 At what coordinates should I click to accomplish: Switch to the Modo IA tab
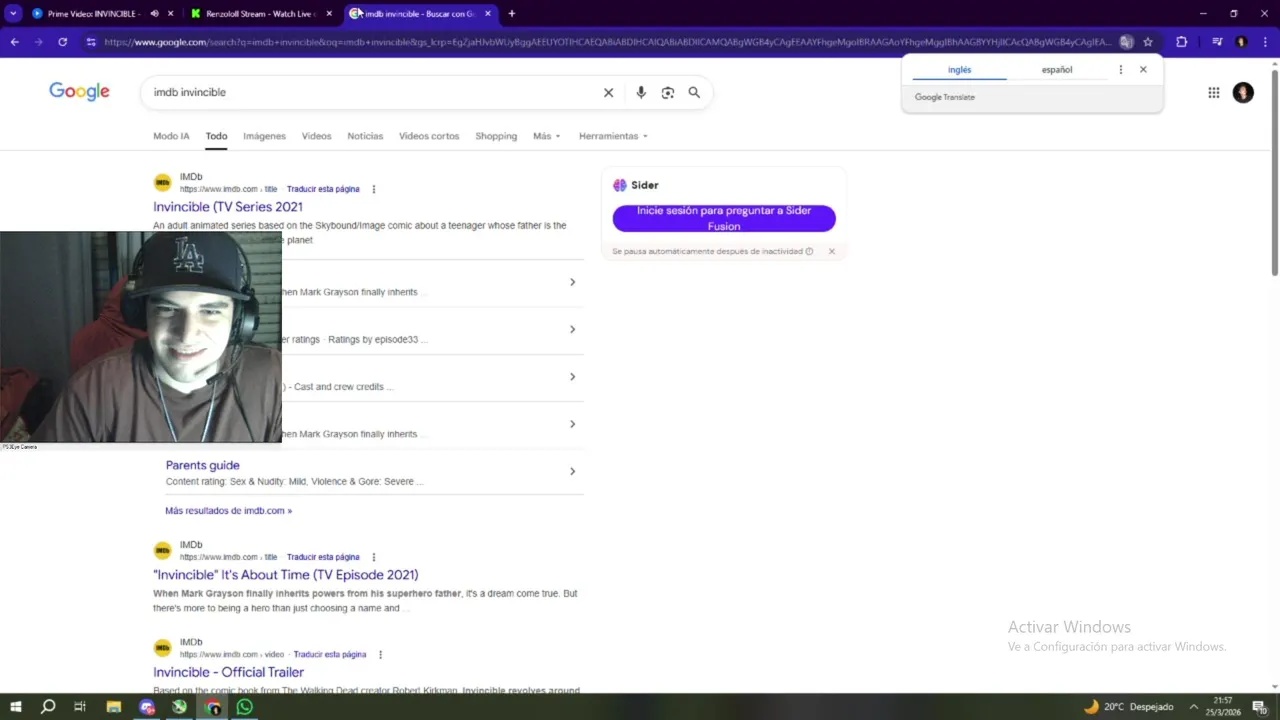pos(171,136)
